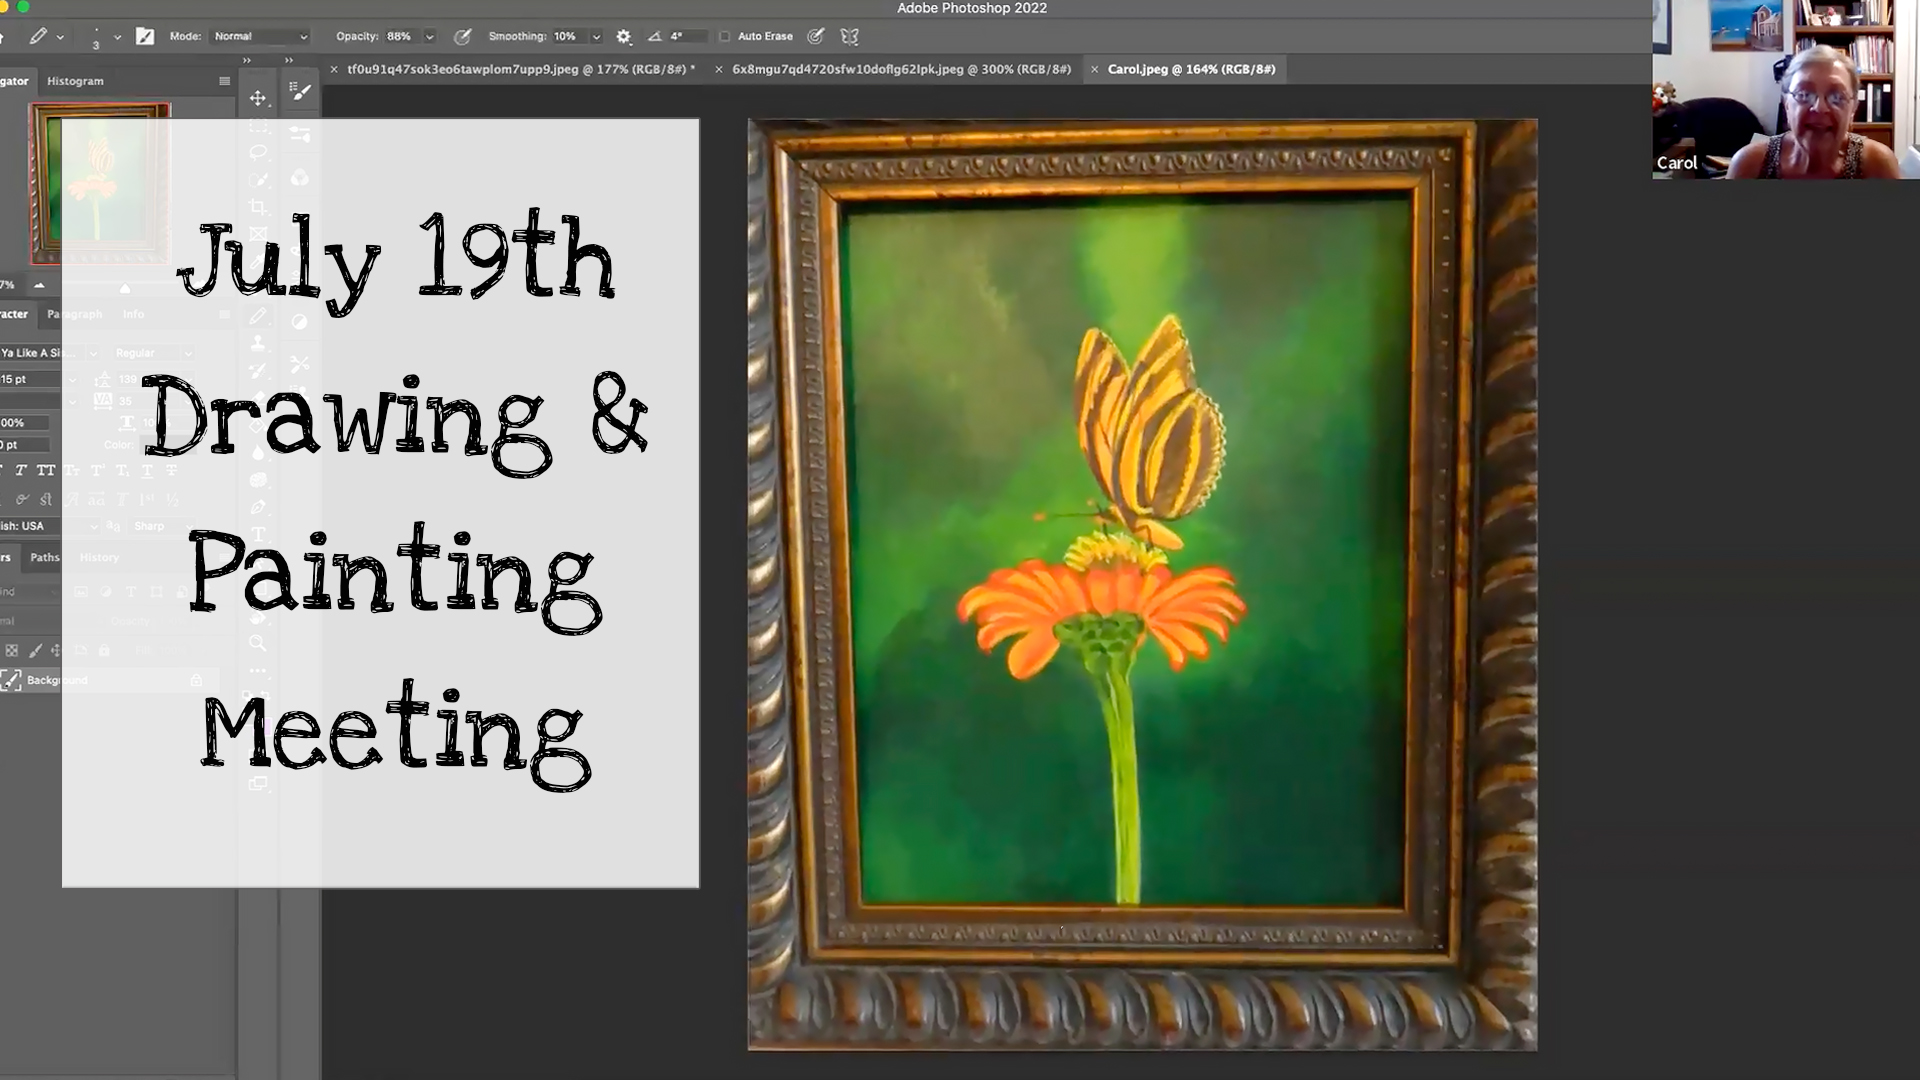Click the brush angle icon

point(654,37)
